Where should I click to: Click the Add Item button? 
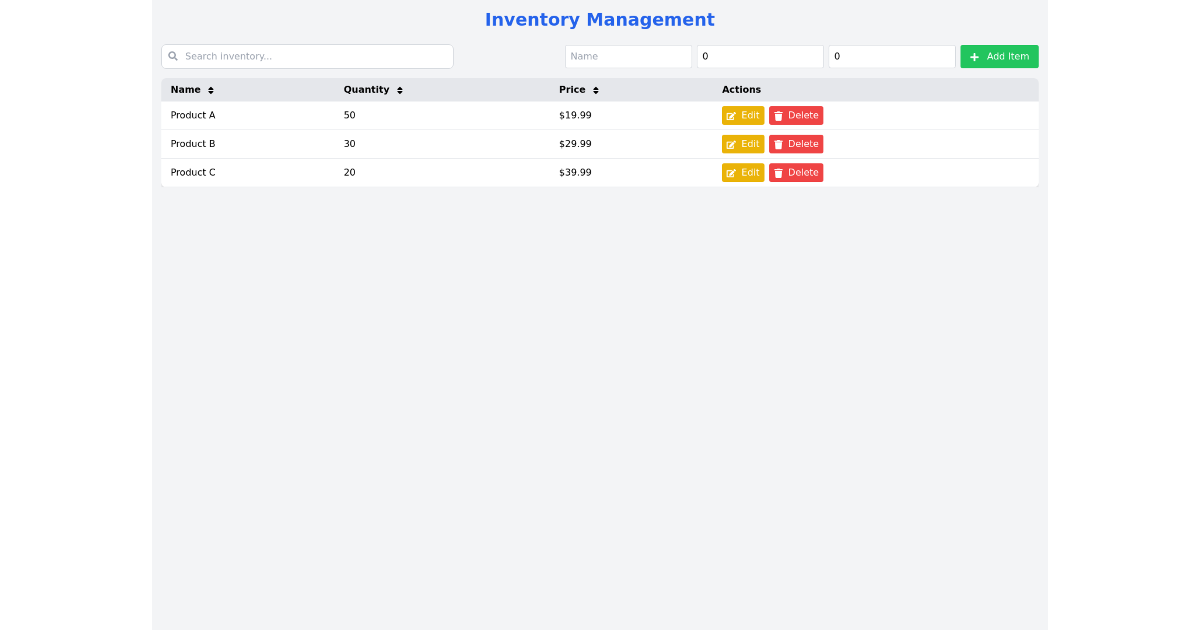click(x=999, y=56)
